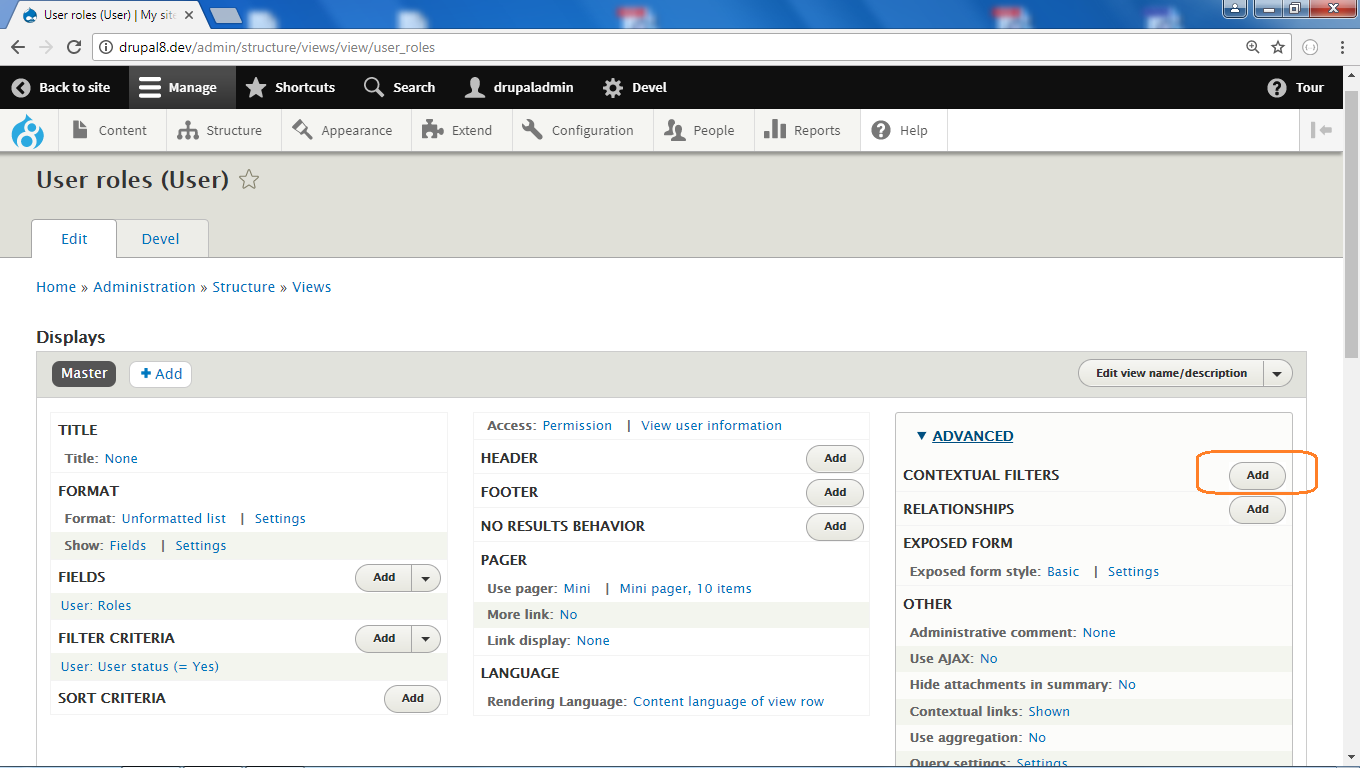Bookmark the page via the address bar star
This screenshot has width=1360, height=768.
coord(1278,46)
